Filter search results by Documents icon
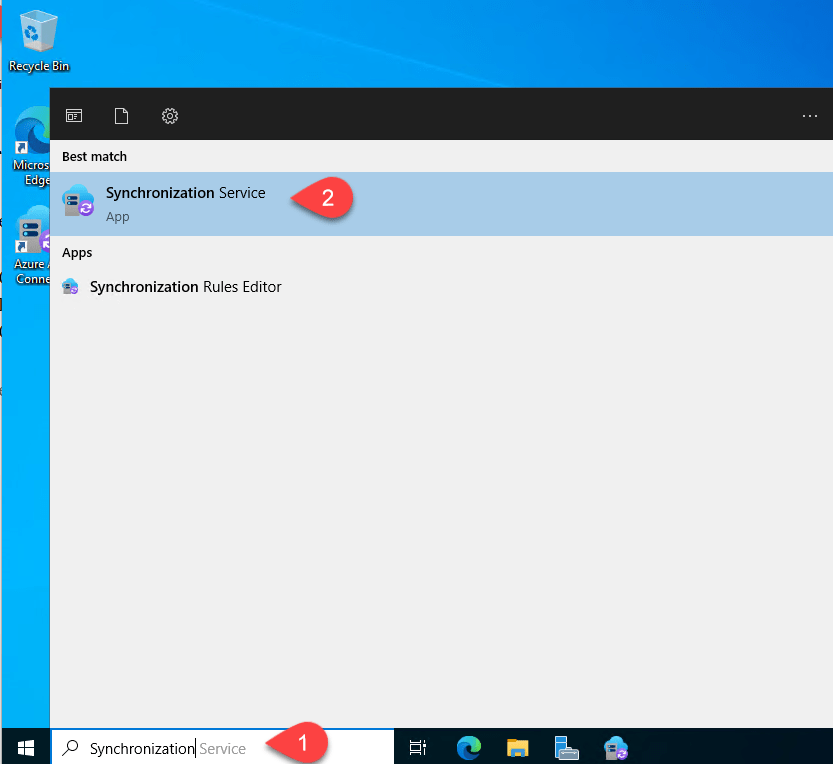This screenshot has width=833, height=764. pos(122,116)
